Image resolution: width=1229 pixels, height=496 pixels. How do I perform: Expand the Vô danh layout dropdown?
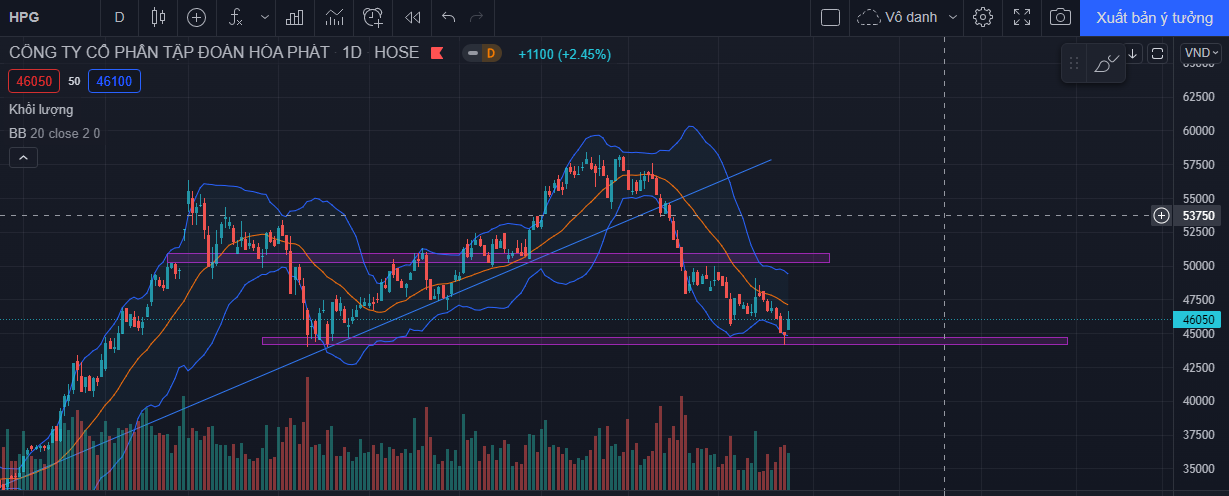908,17
